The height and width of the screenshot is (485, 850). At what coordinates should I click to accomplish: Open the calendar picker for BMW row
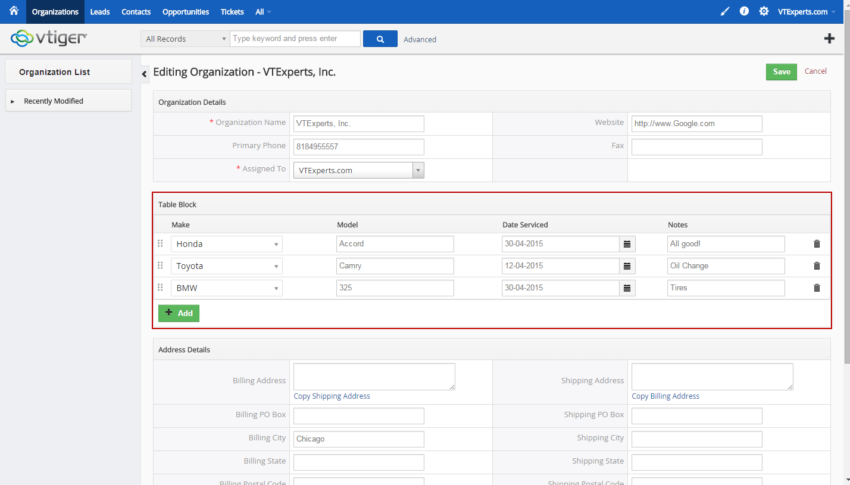pyautogui.click(x=627, y=288)
